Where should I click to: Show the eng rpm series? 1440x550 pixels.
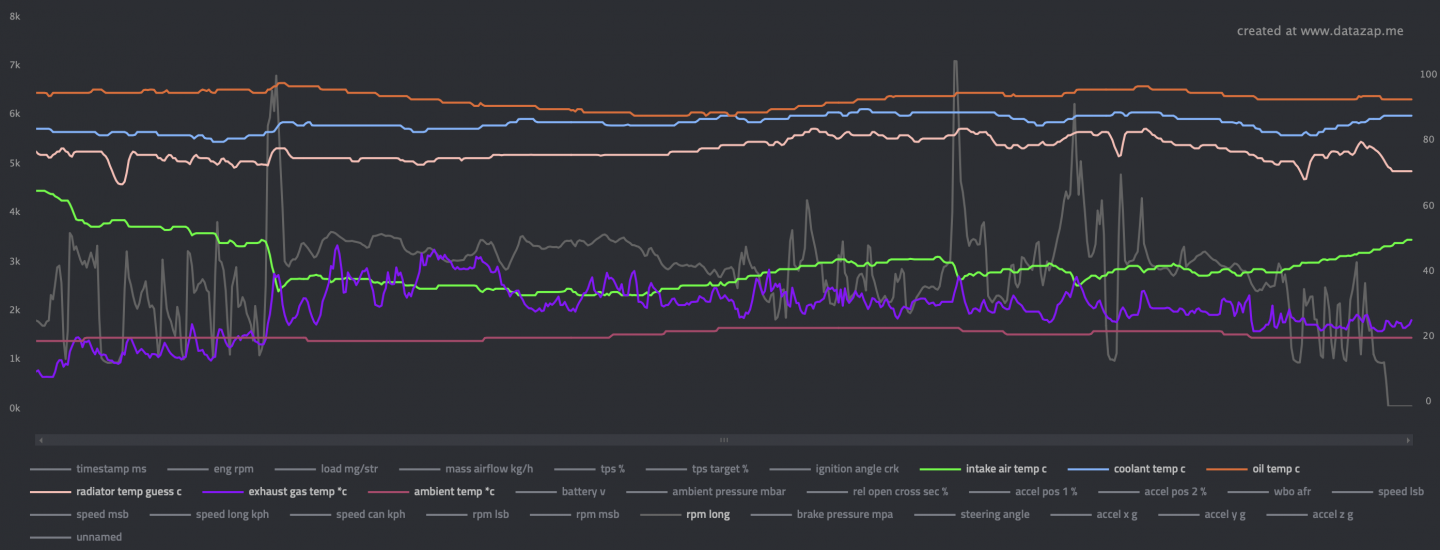point(210,468)
